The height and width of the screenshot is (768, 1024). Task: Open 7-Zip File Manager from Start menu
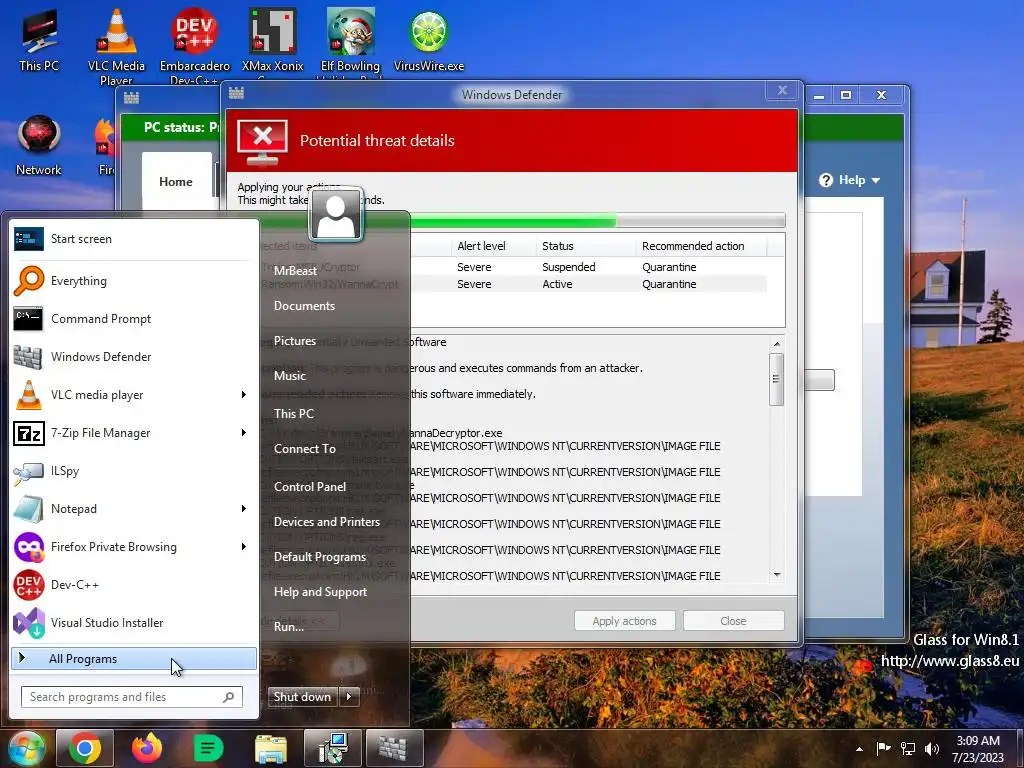pos(124,432)
